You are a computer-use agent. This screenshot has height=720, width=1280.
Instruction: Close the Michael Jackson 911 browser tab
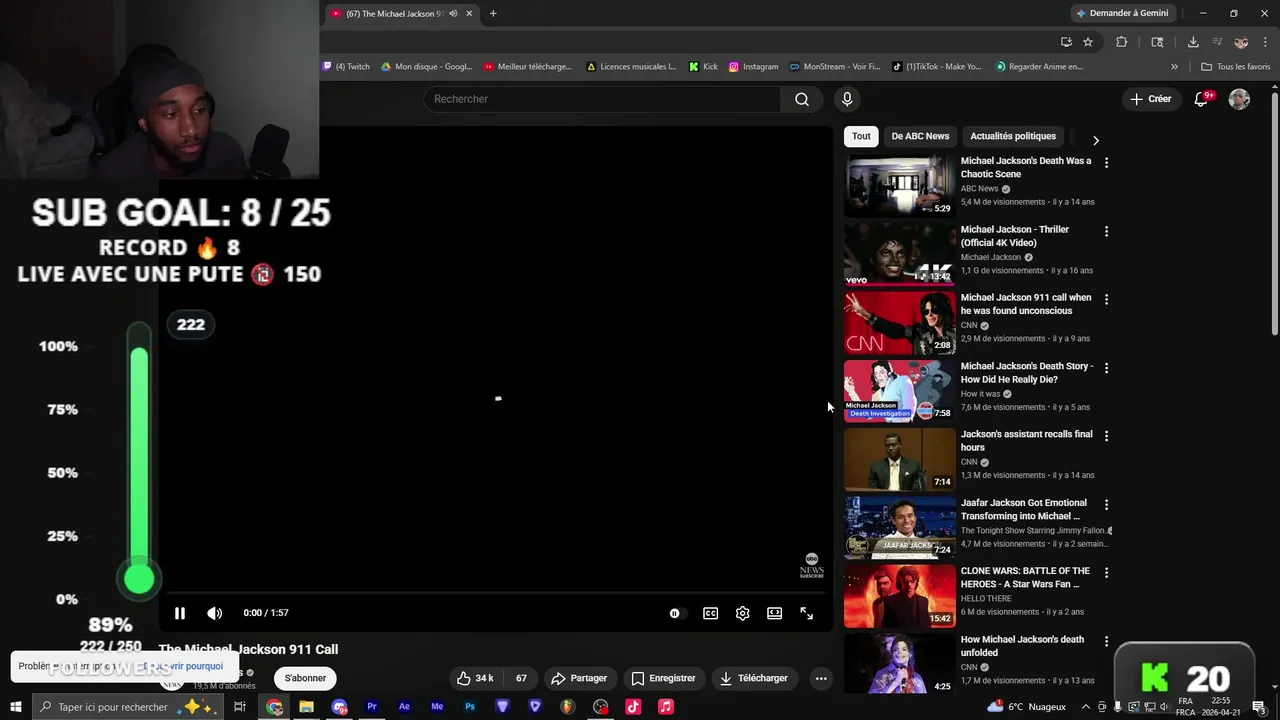tap(469, 14)
